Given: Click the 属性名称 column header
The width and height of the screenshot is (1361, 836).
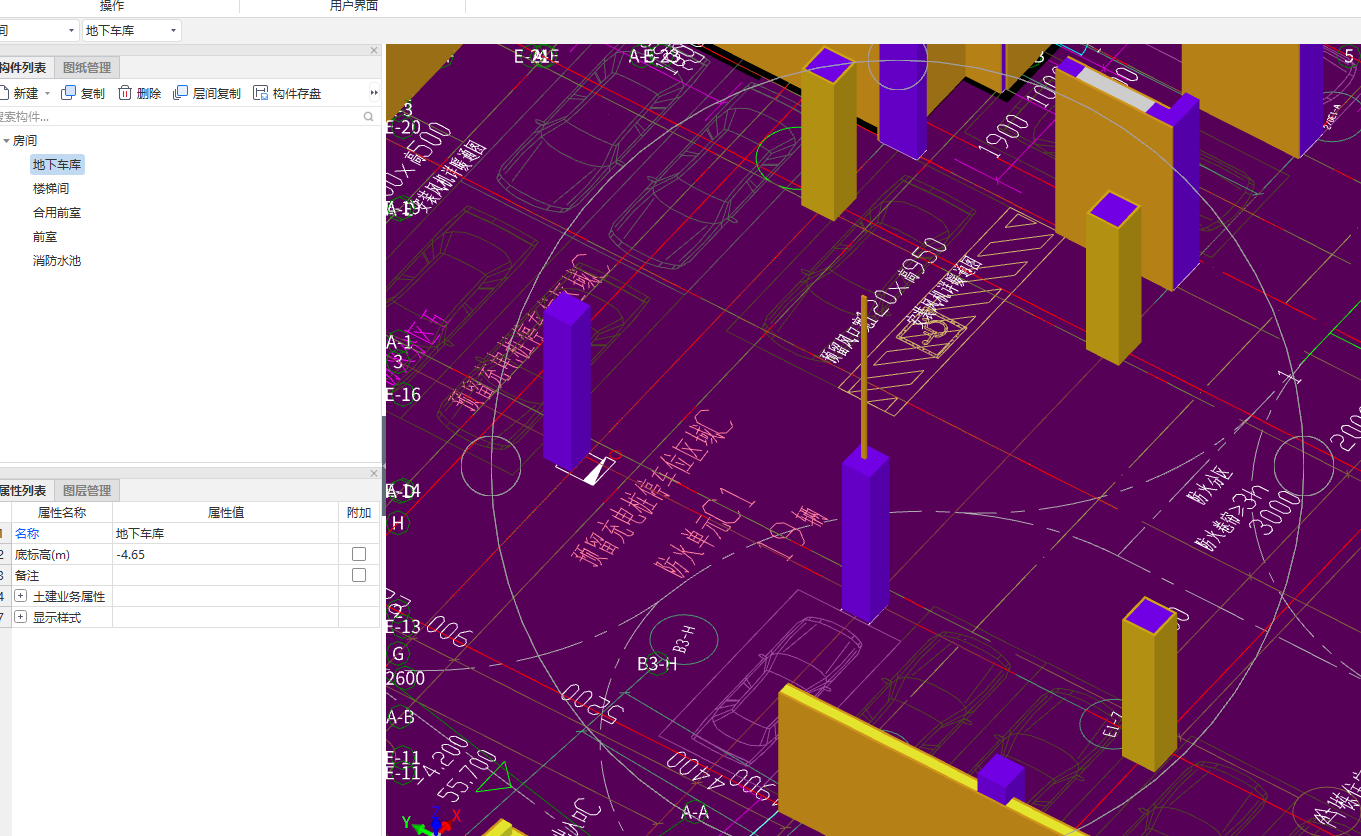Looking at the screenshot, I should click(x=62, y=512).
